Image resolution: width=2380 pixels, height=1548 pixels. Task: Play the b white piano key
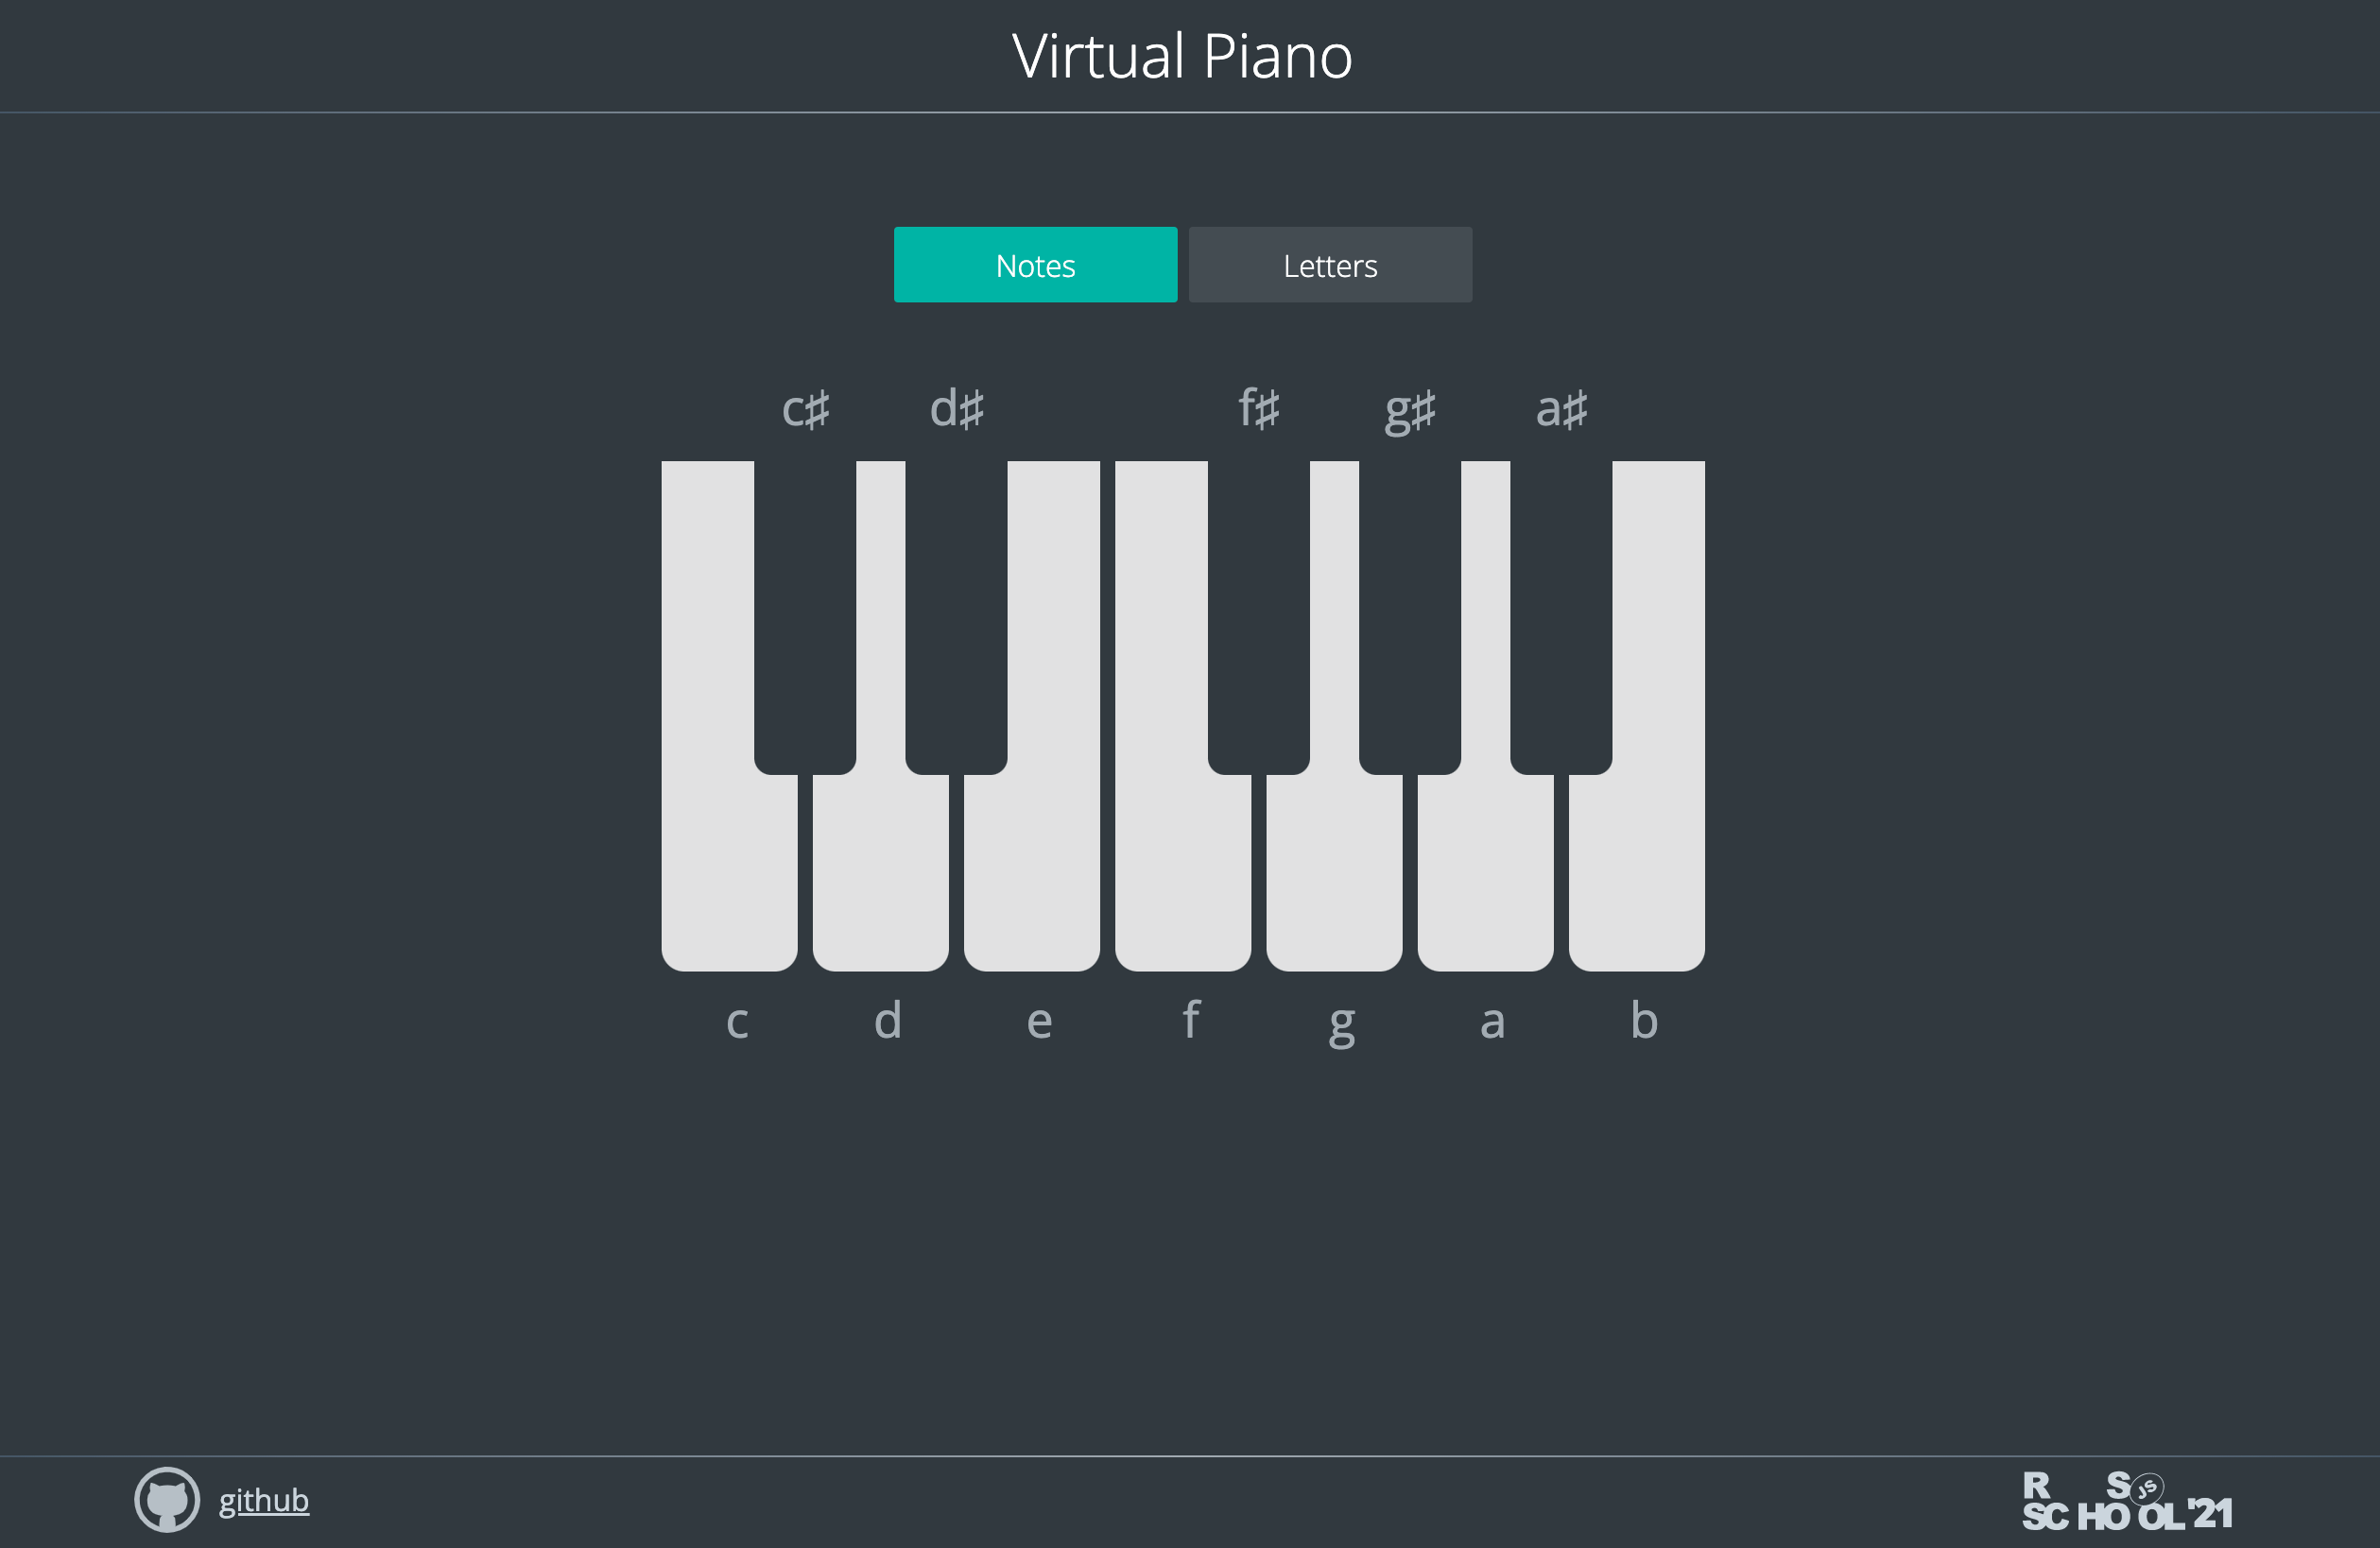point(1637,880)
